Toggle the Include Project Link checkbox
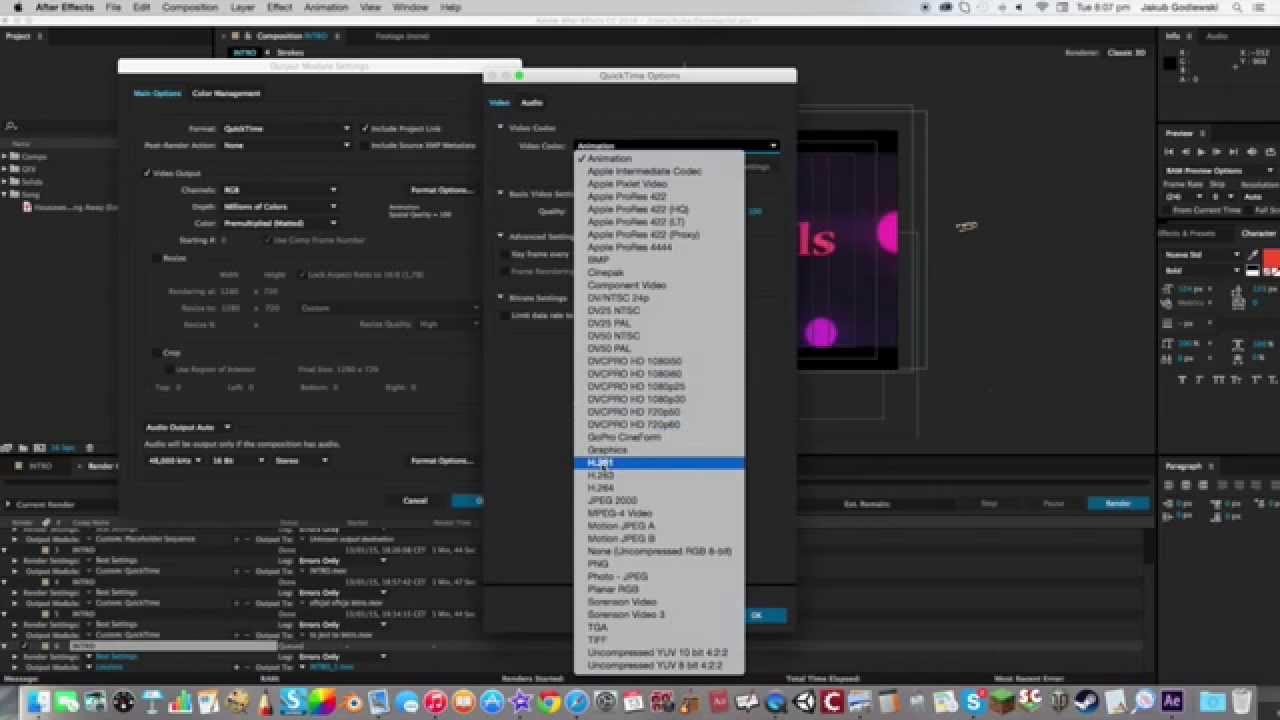The height and width of the screenshot is (720, 1280). 365,129
